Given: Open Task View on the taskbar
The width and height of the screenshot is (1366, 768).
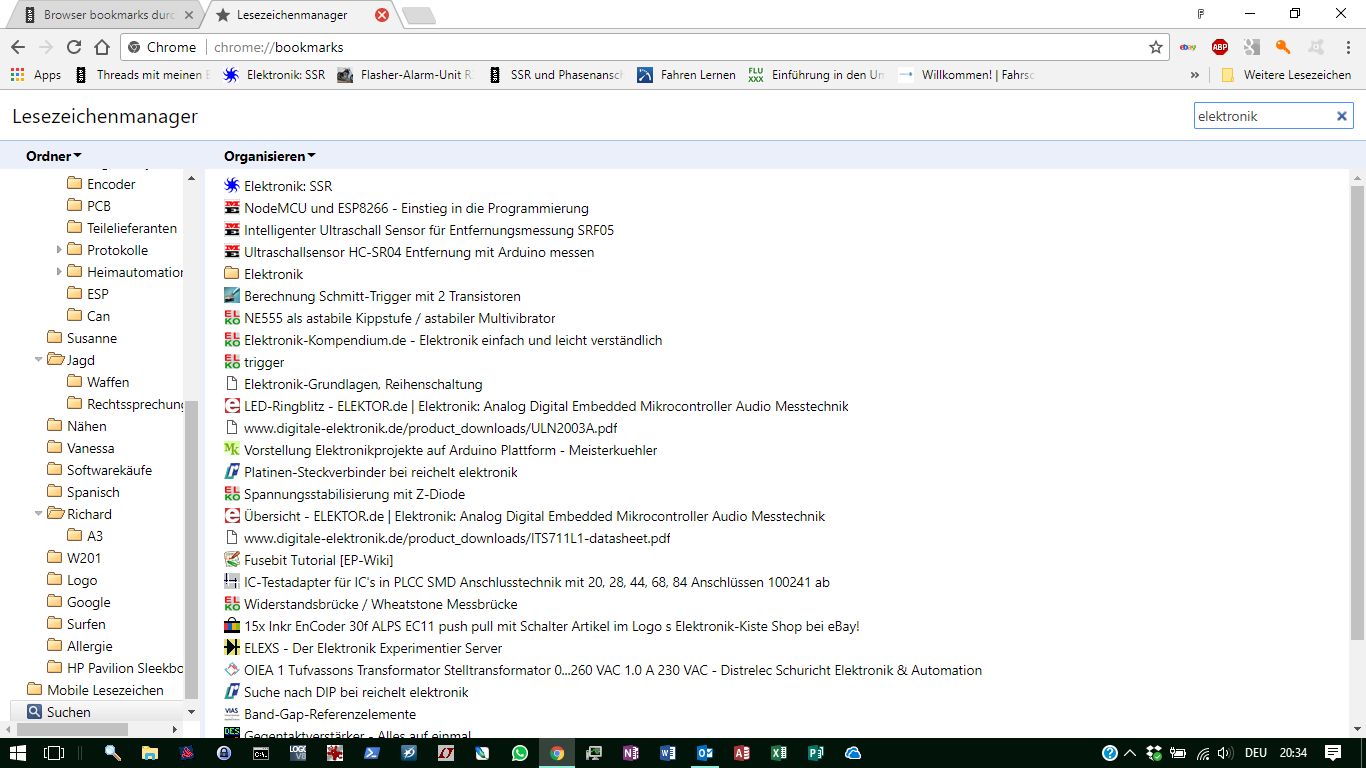Looking at the screenshot, I should [x=54, y=753].
